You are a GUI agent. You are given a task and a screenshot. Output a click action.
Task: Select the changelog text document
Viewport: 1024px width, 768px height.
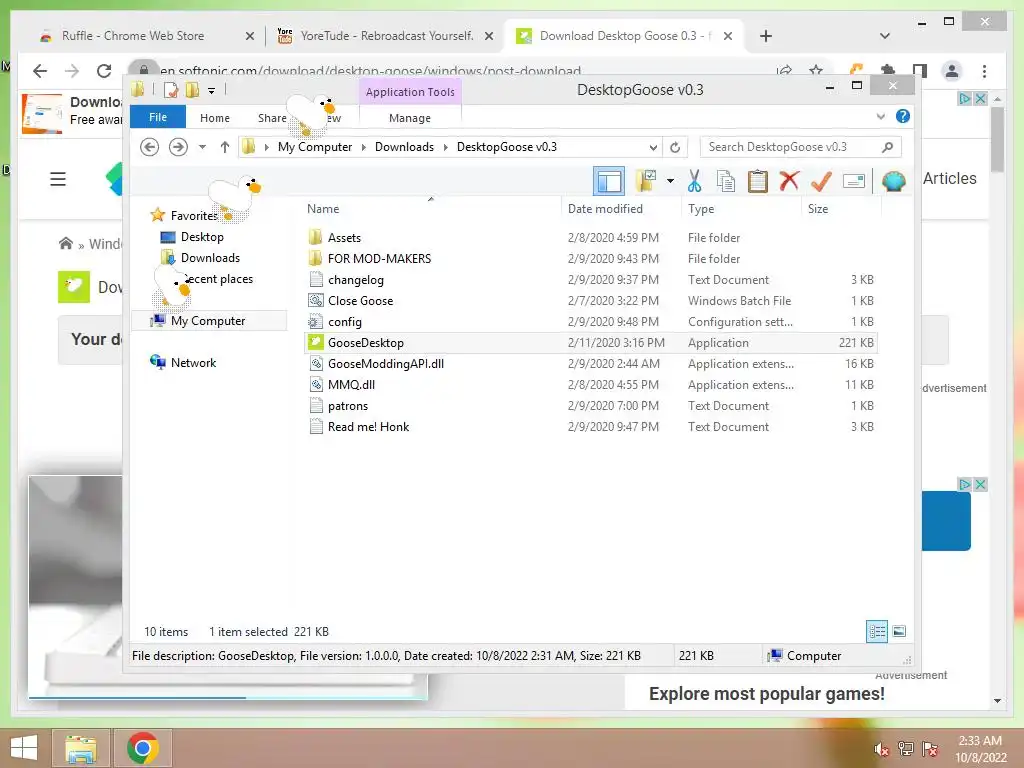[355, 280]
